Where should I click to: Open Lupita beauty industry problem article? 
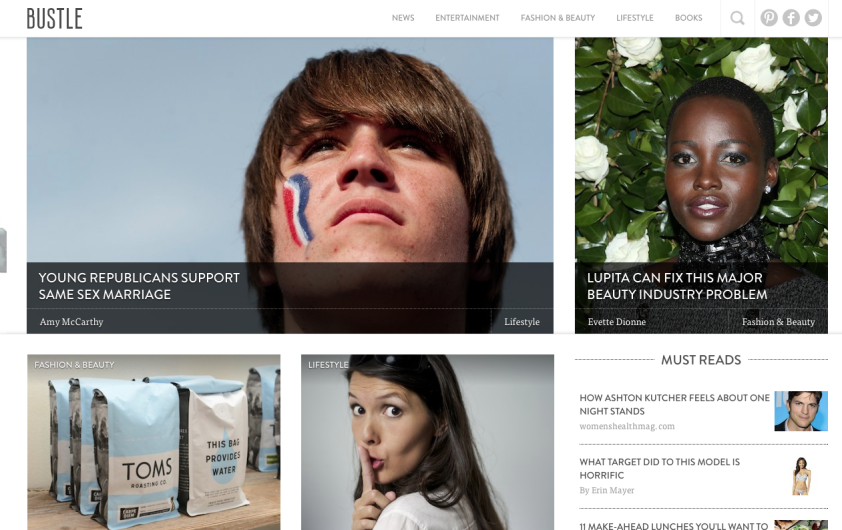click(677, 286)
